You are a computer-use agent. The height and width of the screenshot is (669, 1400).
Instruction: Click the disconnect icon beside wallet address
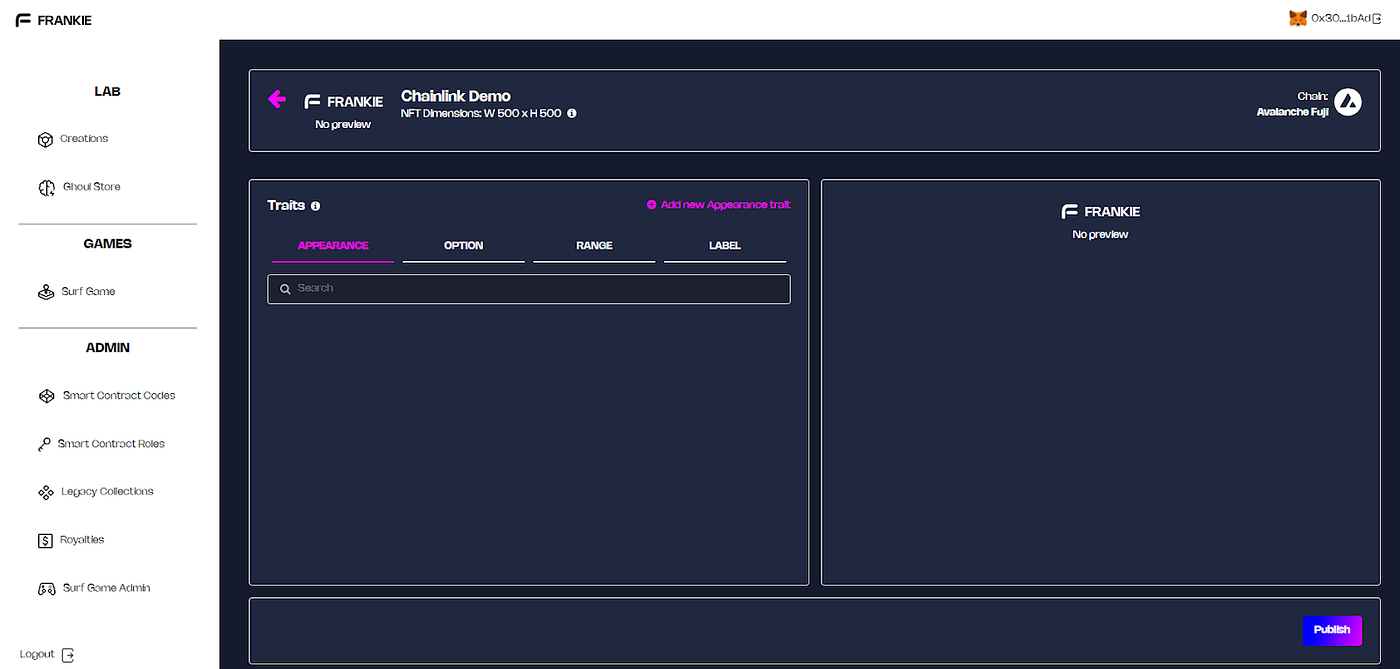click(1377, 18)
